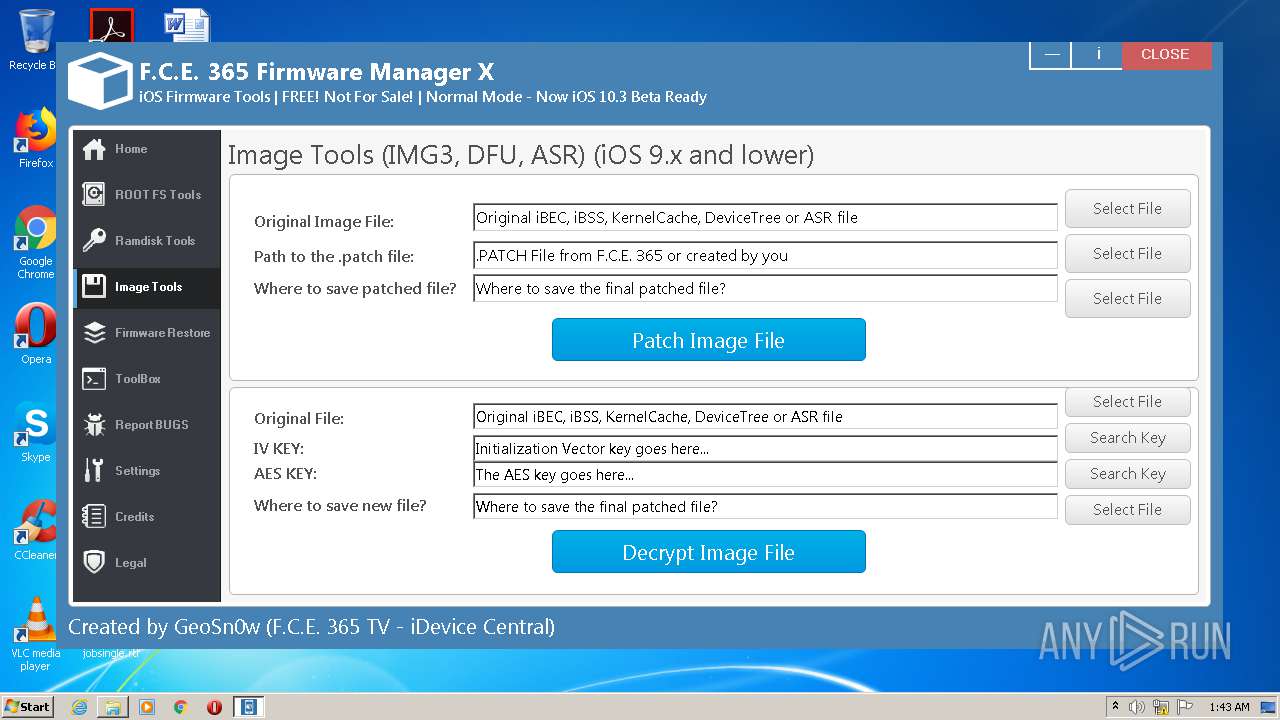Select File for Original Image File
This screenshot has width=1280, height=720.
point(1127,208)
